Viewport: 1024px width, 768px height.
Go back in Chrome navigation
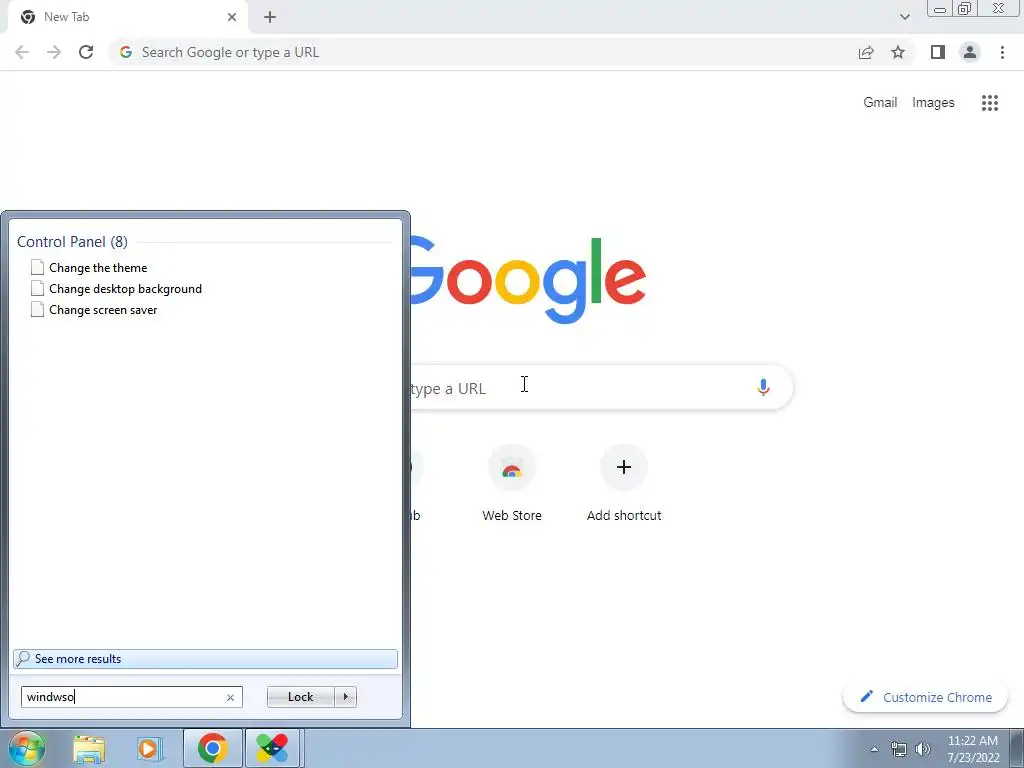tap(22, 52)
